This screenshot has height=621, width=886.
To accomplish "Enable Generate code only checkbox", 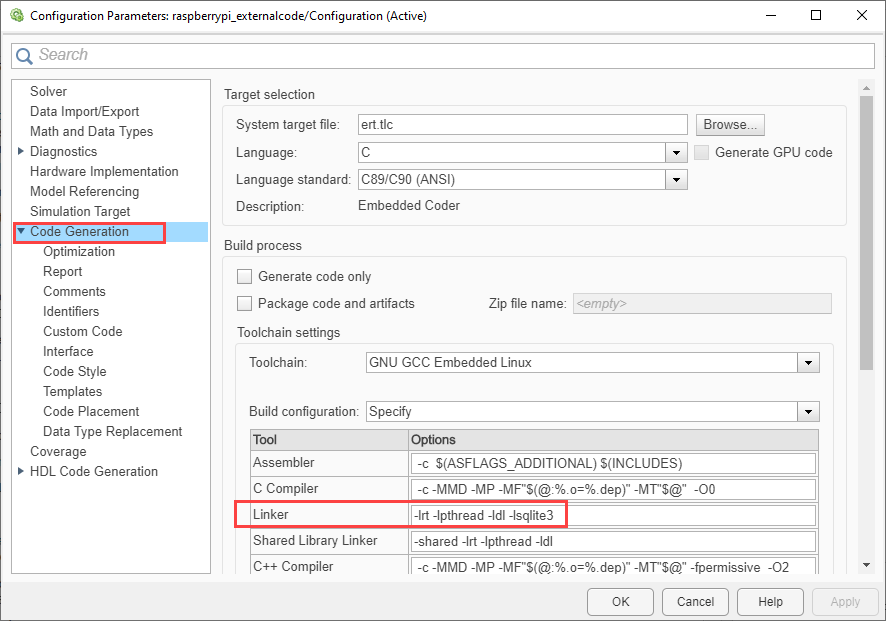I will tap(244, 276).
